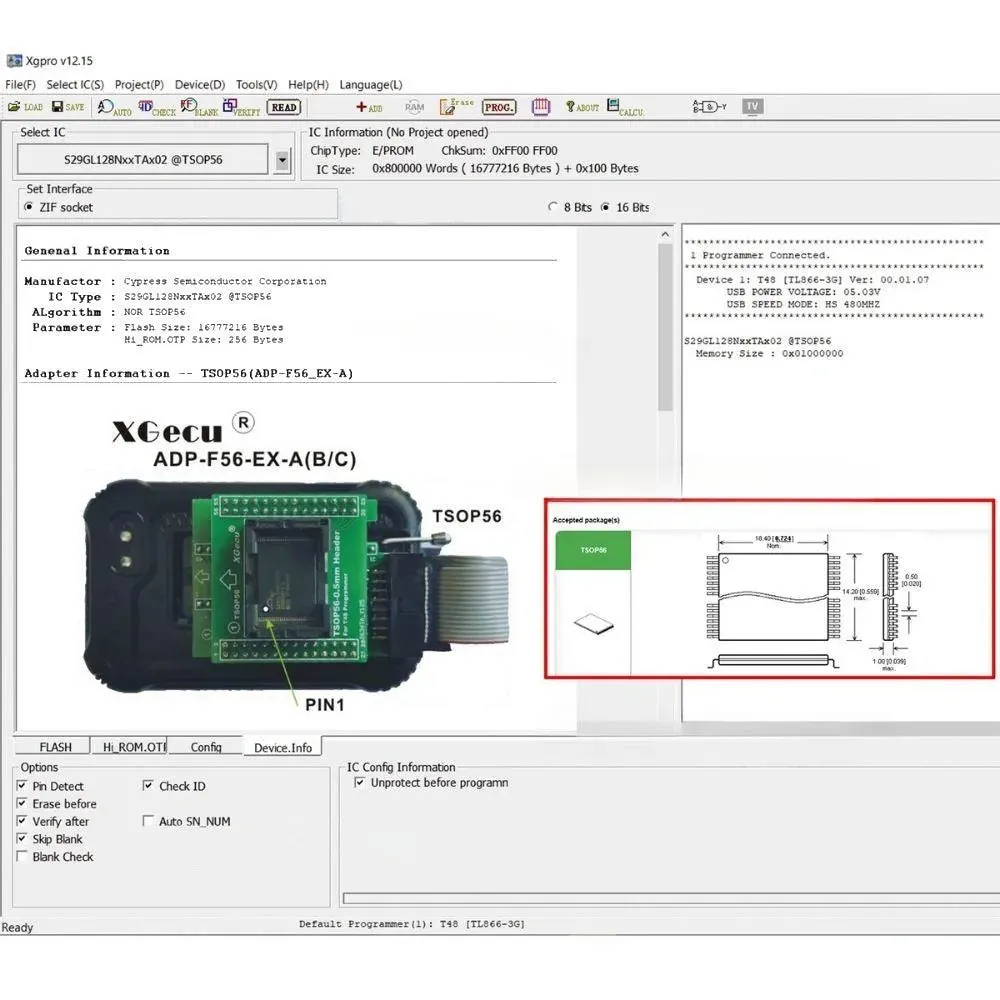
Task: Click the IC Size 0x800000 Words value
Action: 505,168
